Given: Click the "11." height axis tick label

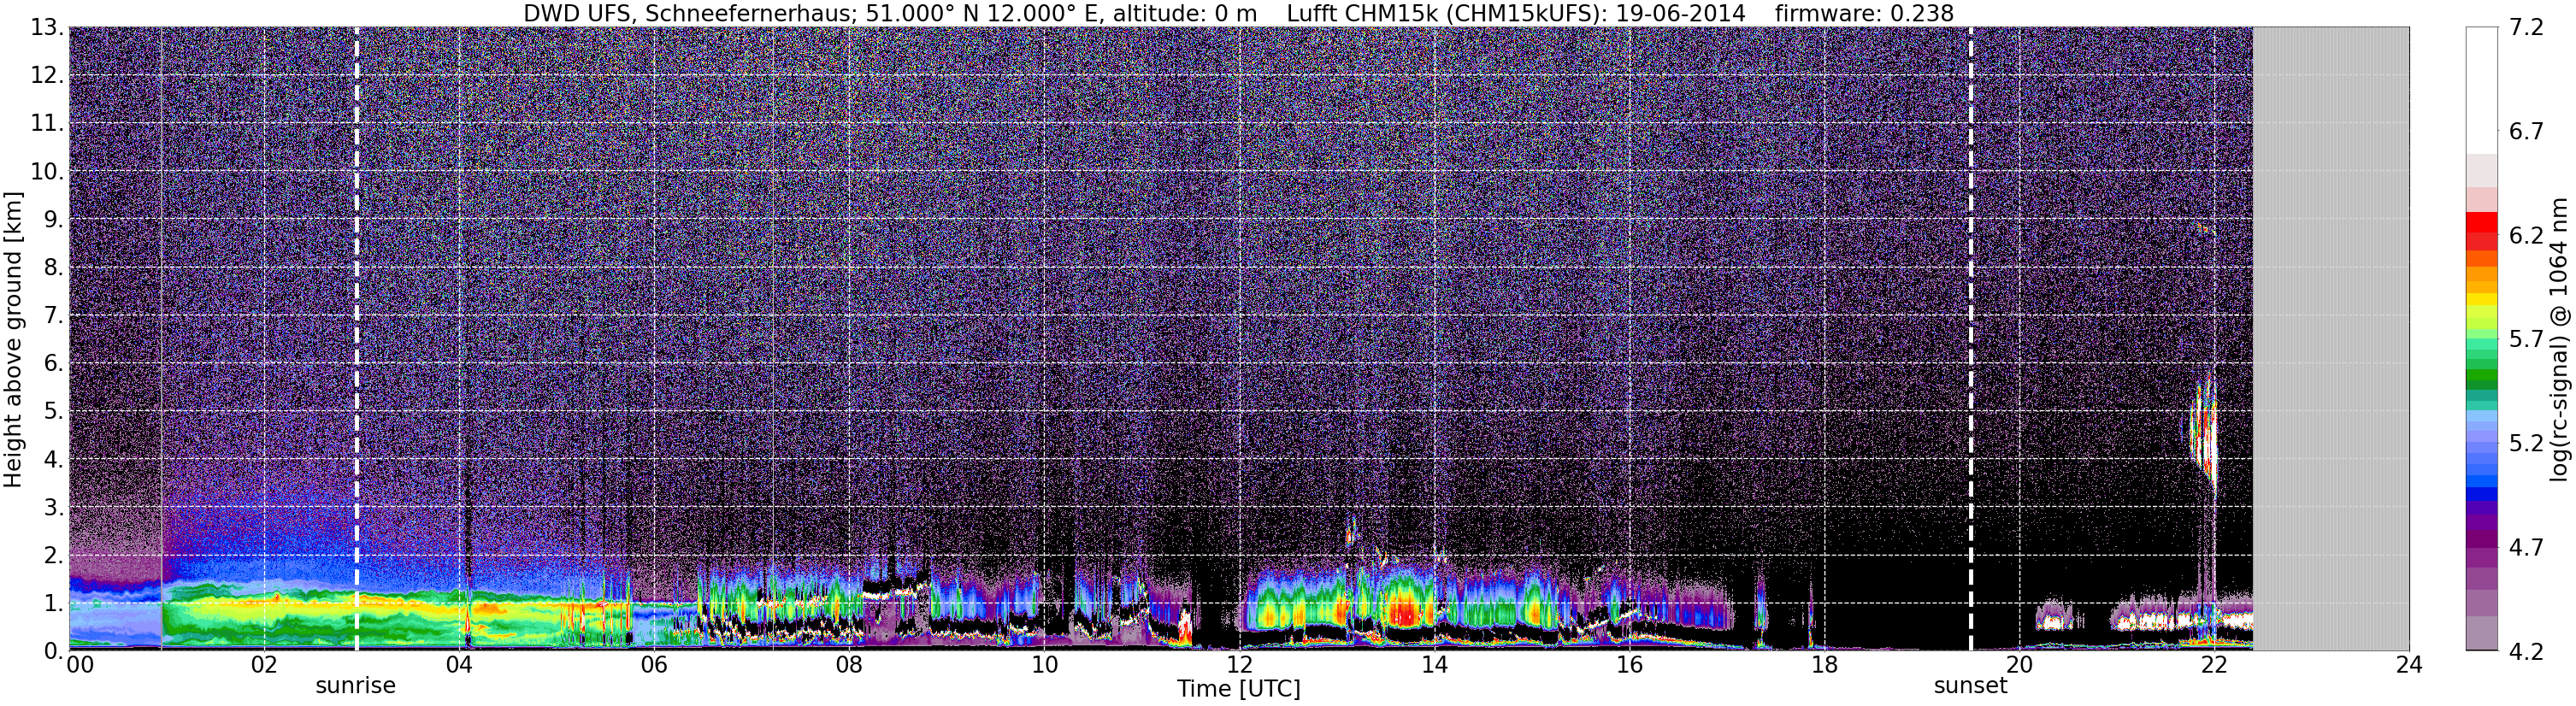Looking at the screenshot, I should click(46, 124).
